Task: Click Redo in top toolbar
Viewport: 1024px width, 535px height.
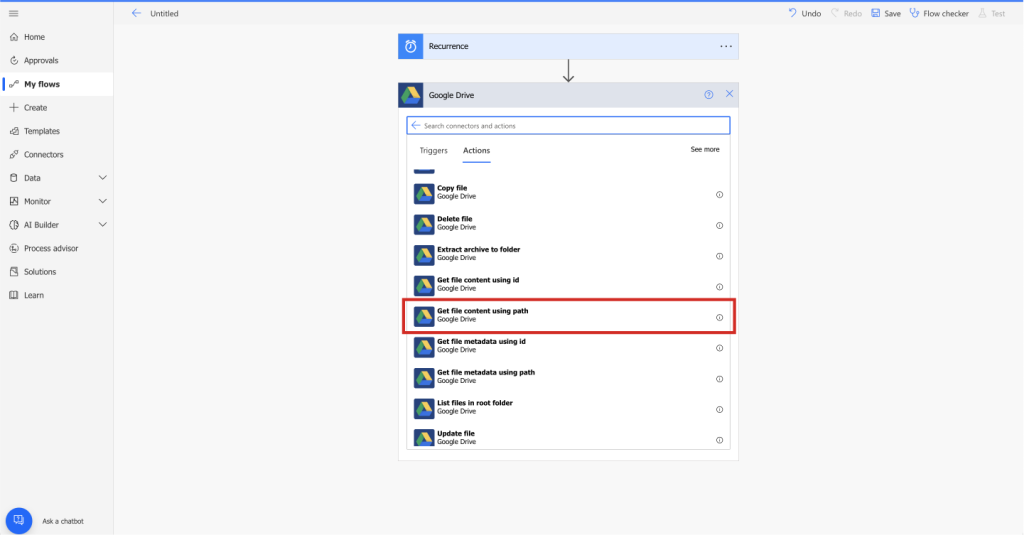Action: pyautogui.click(x=846, y=13)
